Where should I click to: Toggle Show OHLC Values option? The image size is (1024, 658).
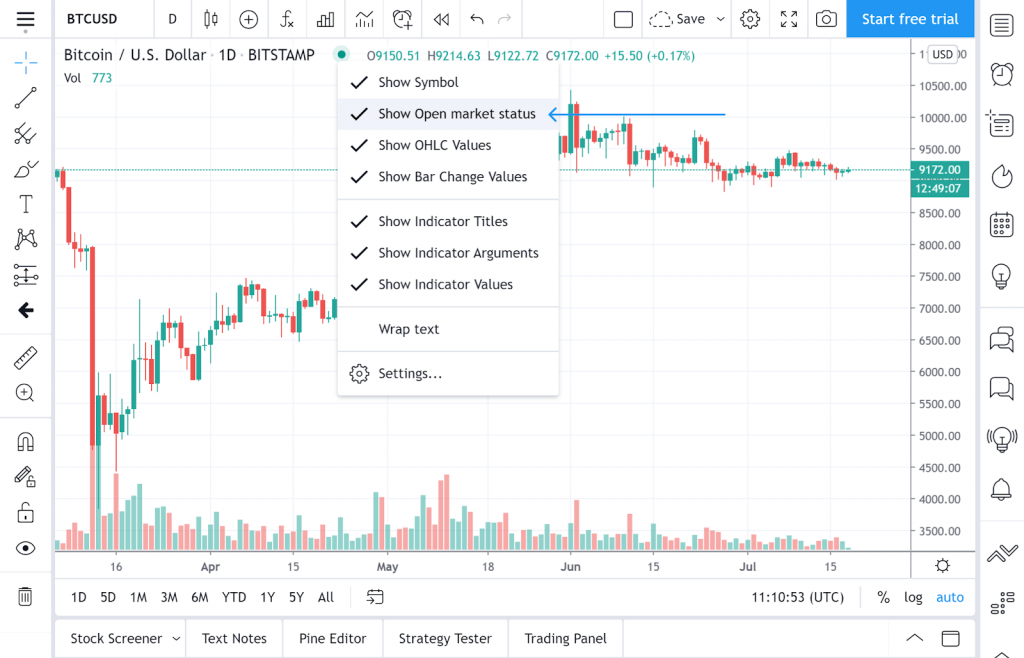[x=448, y=145]
